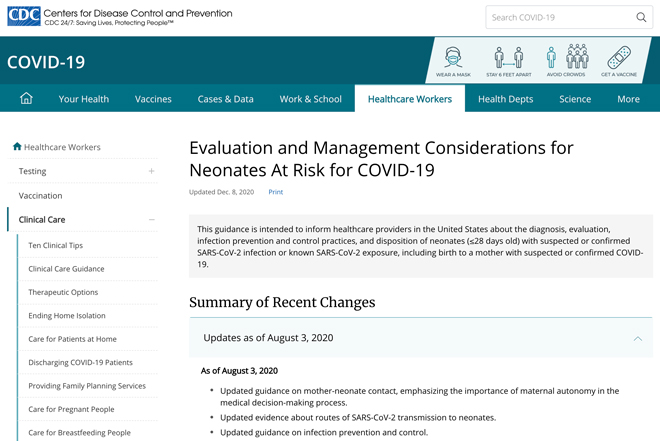Open Care for Breastfeeding People
This screenshot has width=660, height=441.
point(80,433)
